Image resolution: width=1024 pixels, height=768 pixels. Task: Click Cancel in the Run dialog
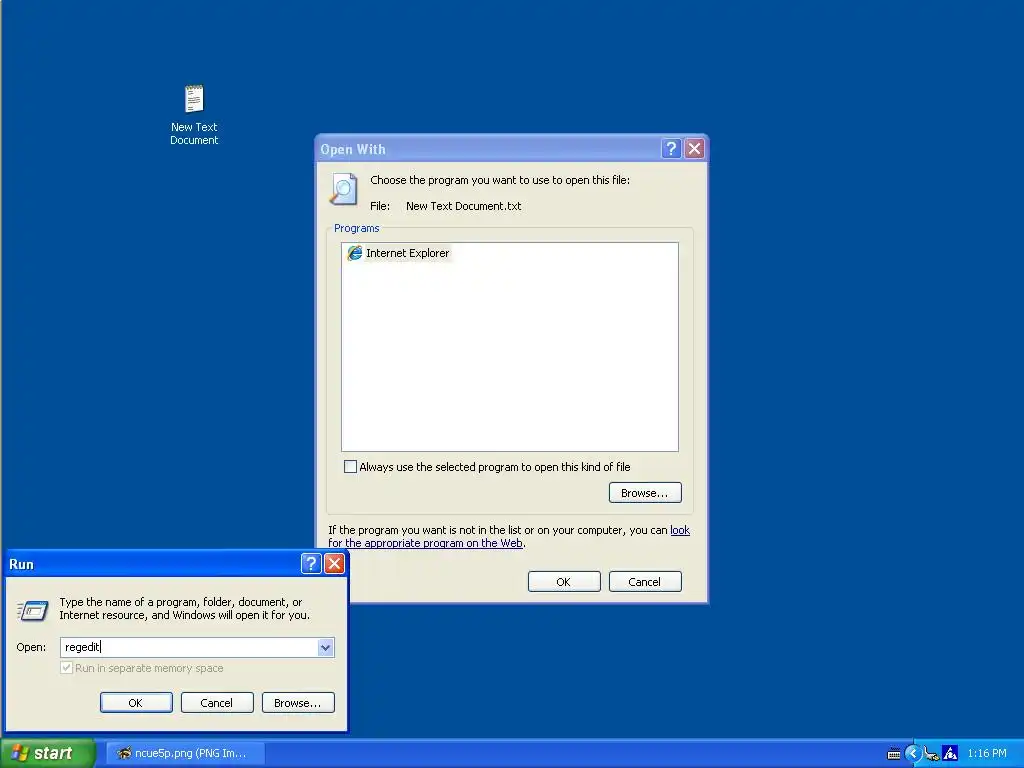[217, 703]
